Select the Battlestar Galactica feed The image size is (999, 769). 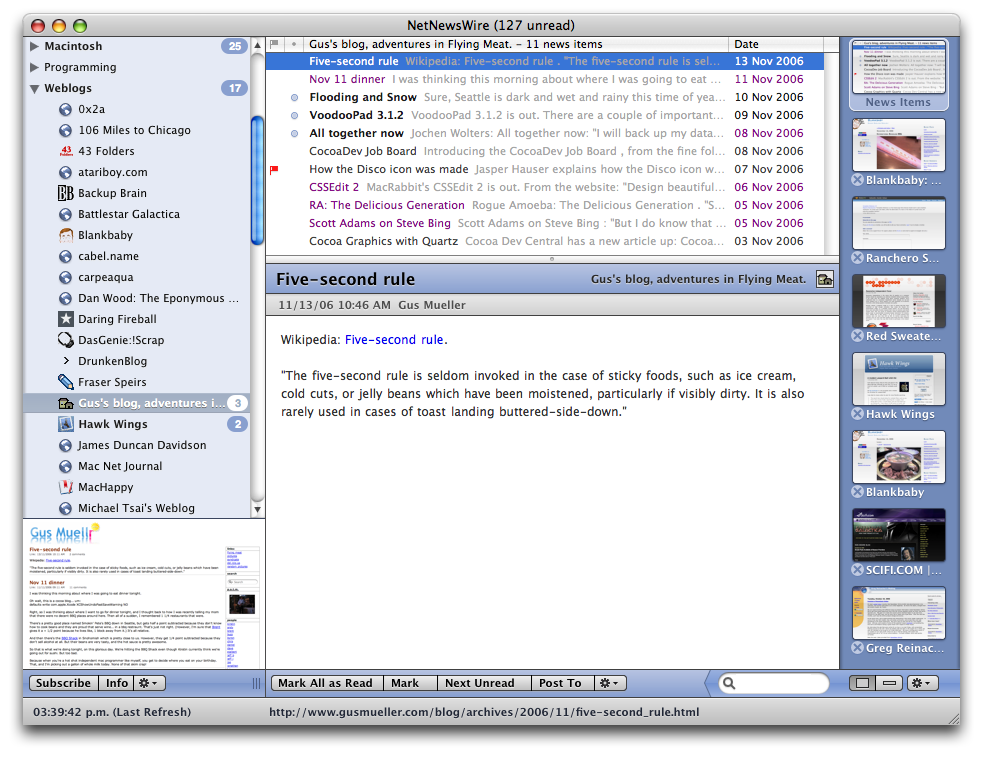137,214
